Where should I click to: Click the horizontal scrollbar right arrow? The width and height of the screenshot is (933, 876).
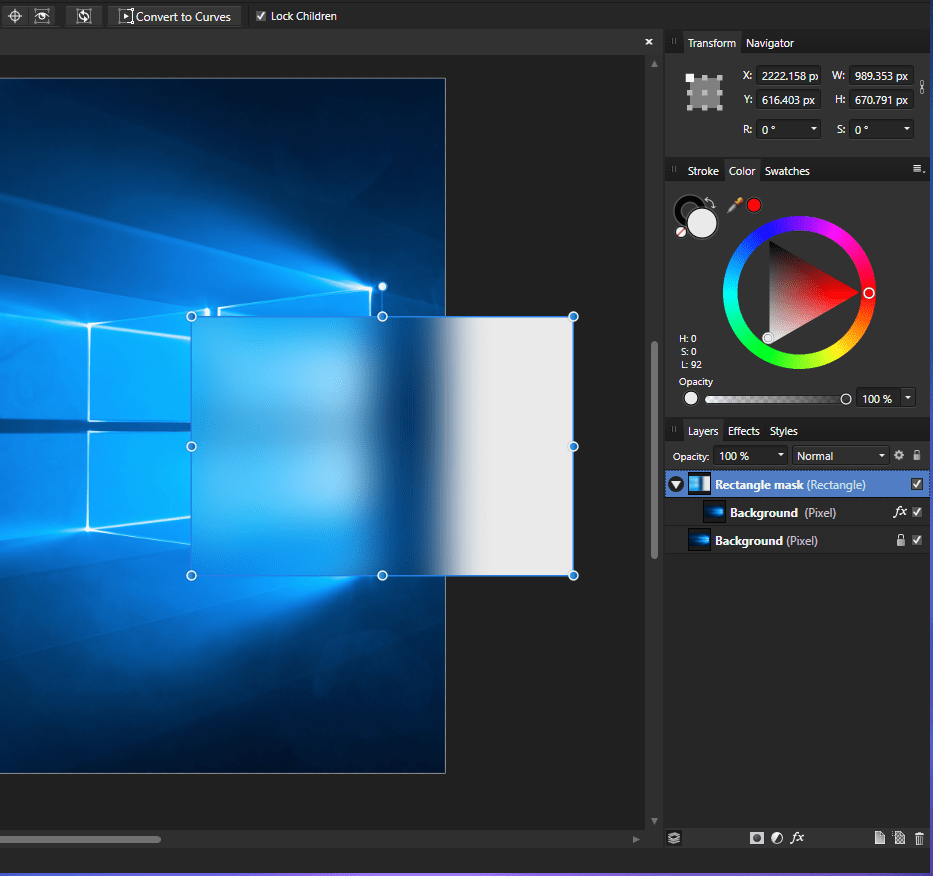coord(636,839)
